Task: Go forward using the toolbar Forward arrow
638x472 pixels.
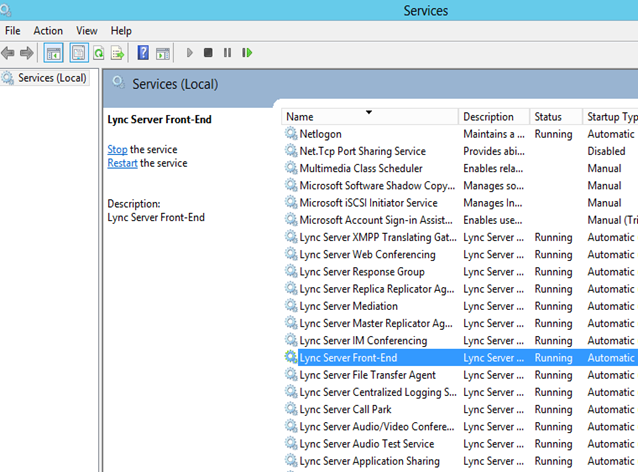Action: 26,53
